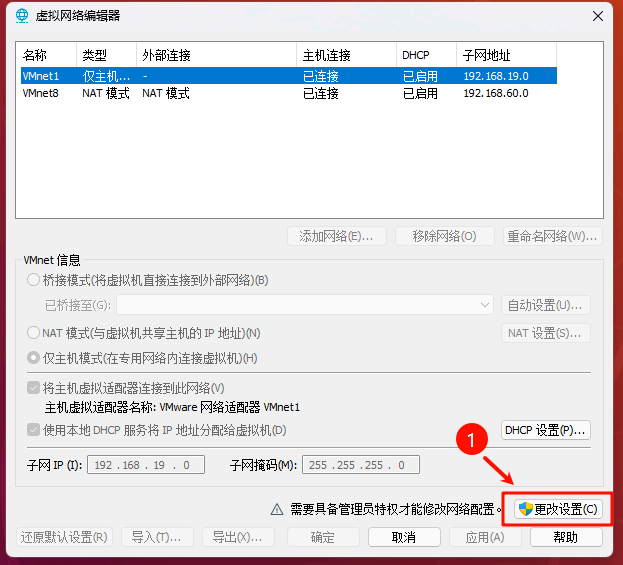This screenshot has width=623, height=565.
Task: Close the 虚拟网络编辑器 window
Action: 598,16
